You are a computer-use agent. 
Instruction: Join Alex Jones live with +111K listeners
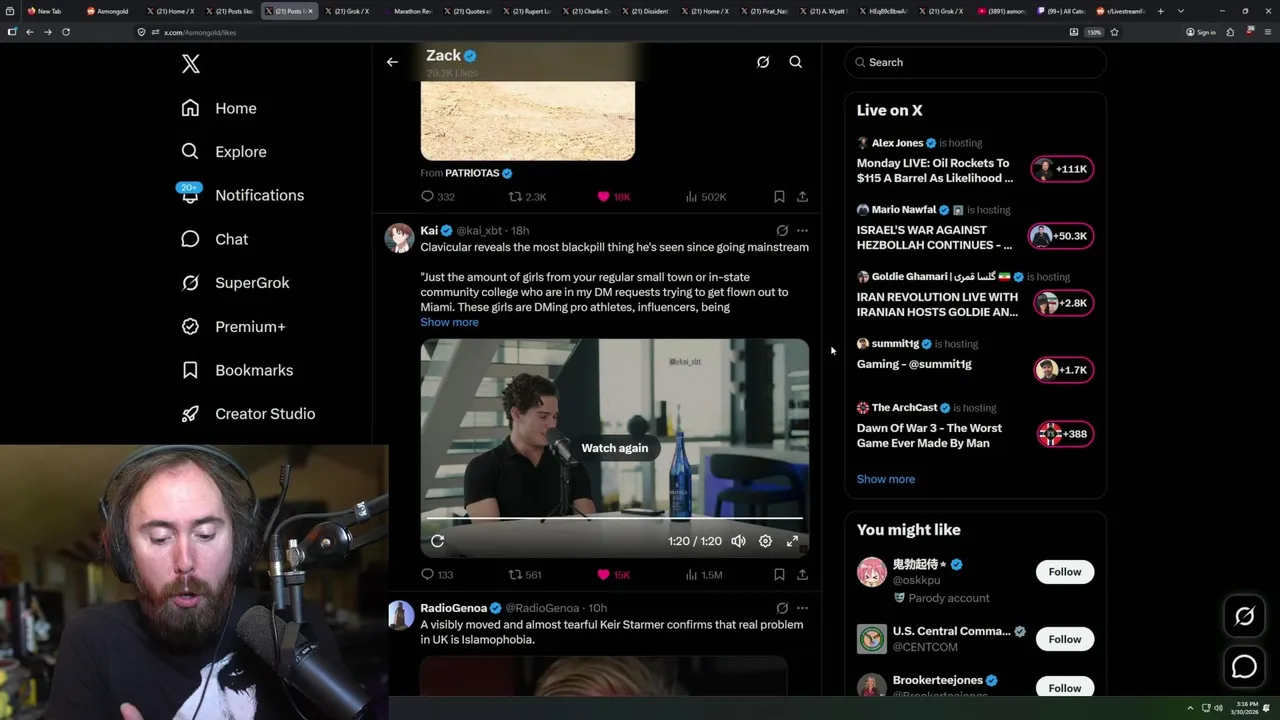point(1063,169)
